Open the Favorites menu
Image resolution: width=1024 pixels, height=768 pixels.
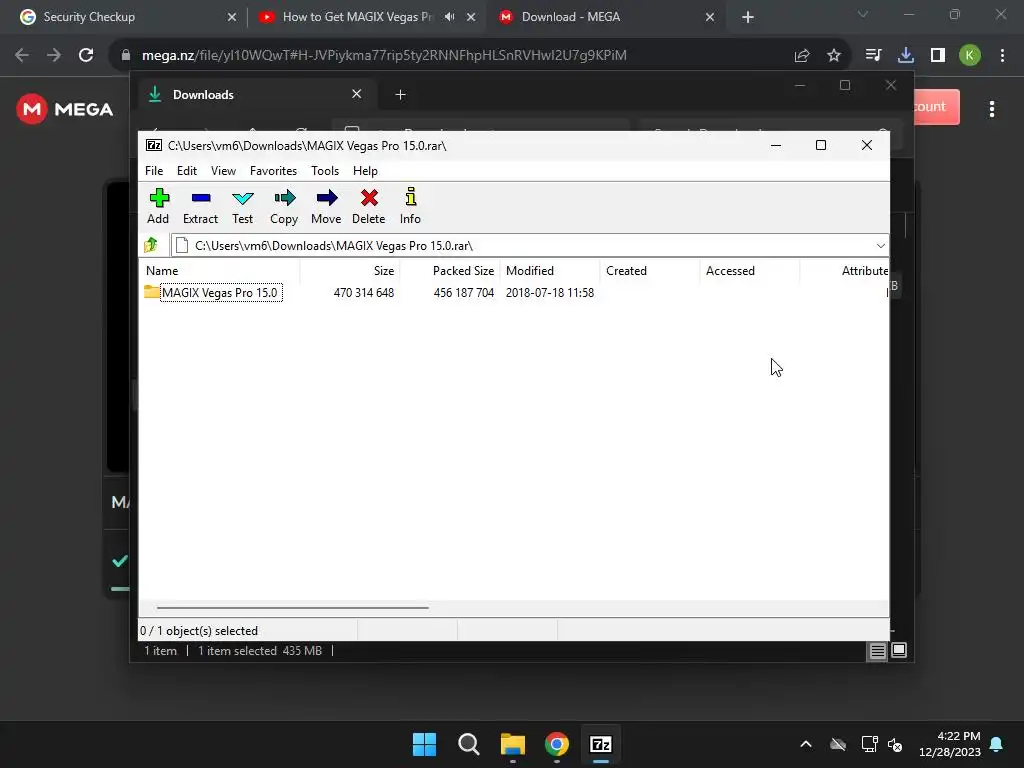tap(273, 170)
